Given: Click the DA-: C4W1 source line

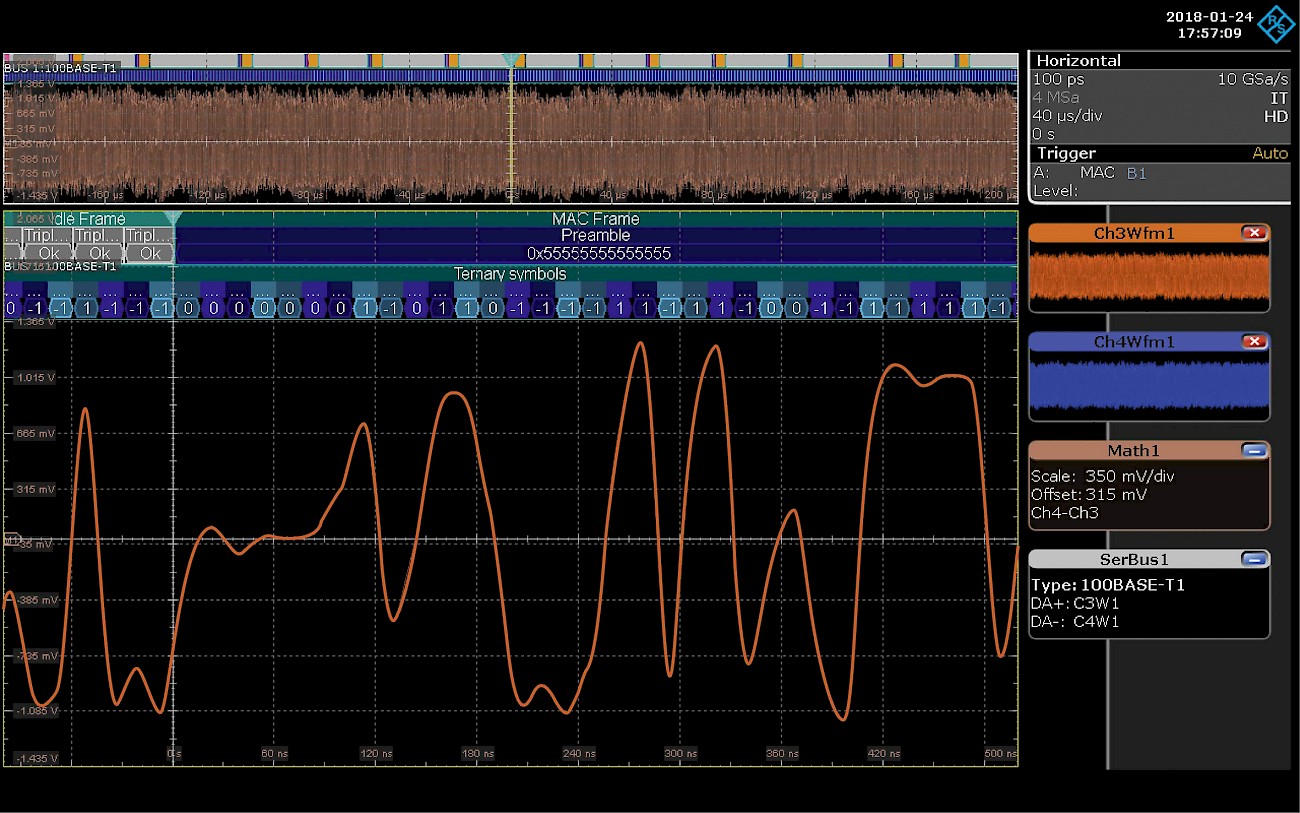Looking at the screenshot, I should [x=1075, y=621].
